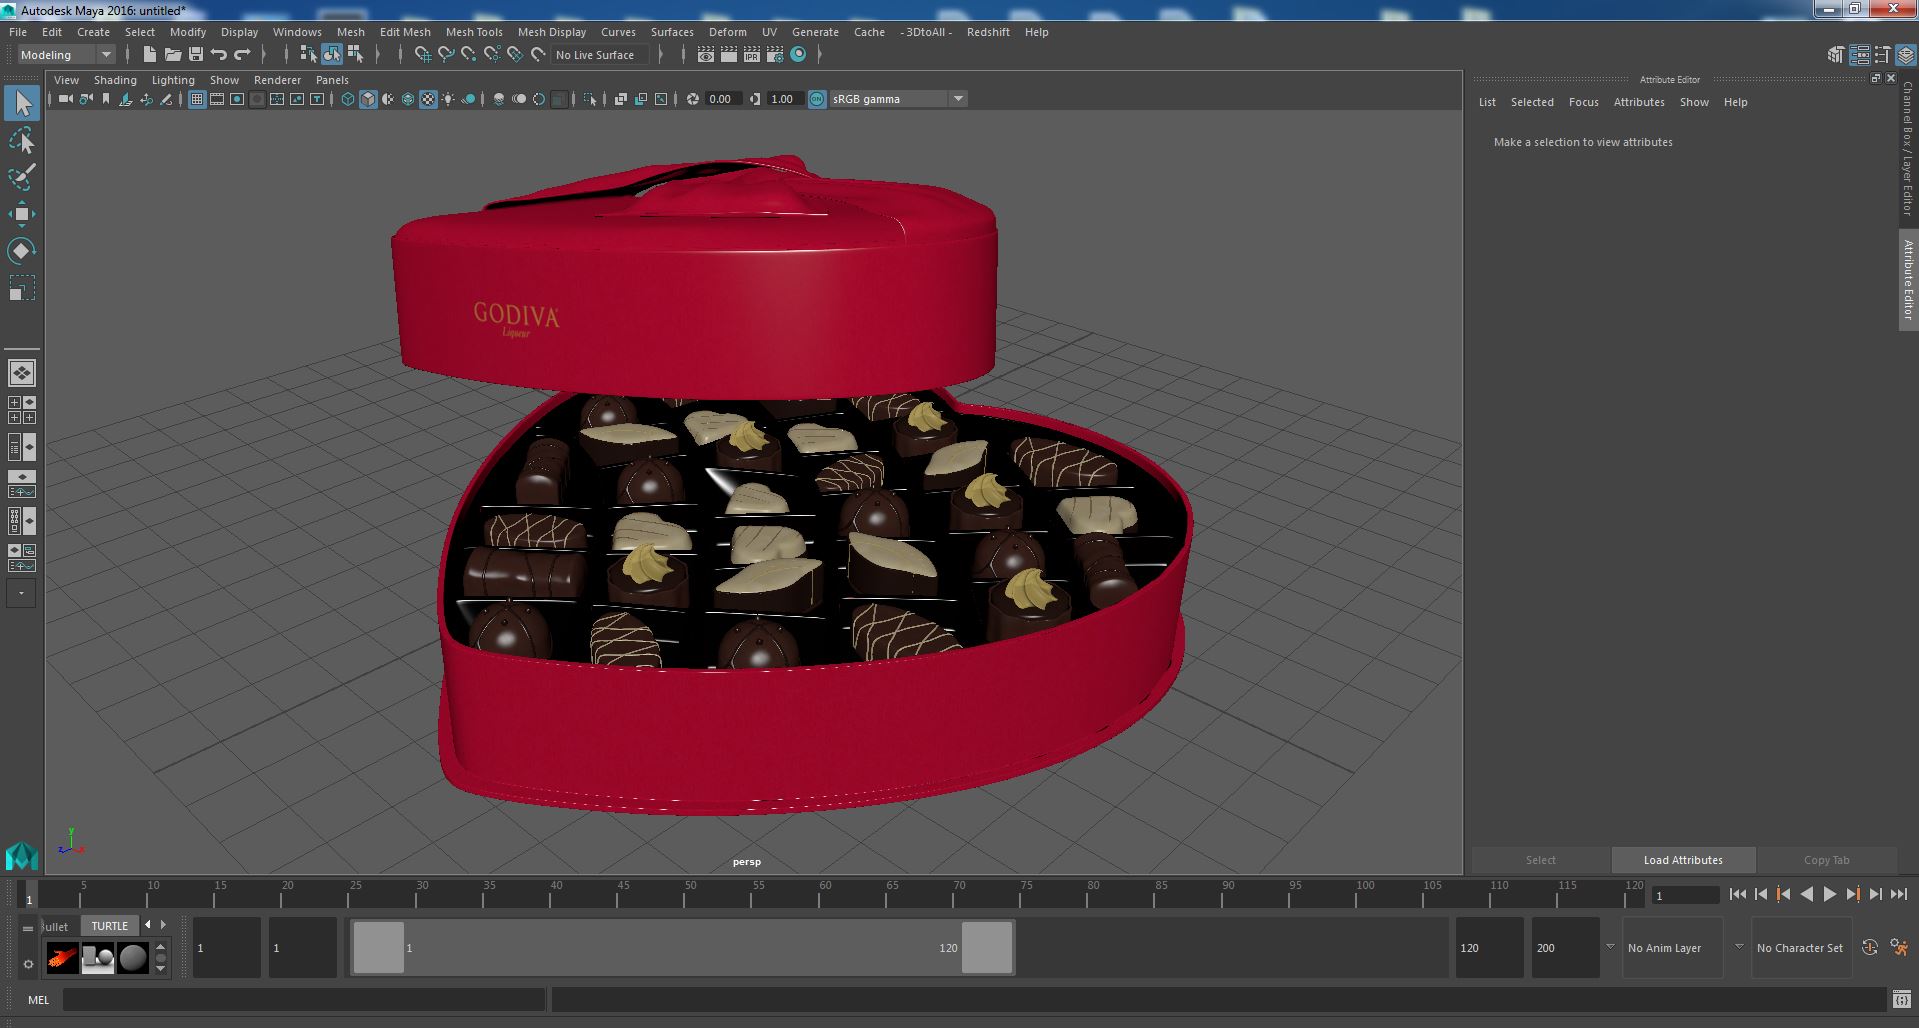
Task: Click the Load Attributes button
Action: point(1683,860)
